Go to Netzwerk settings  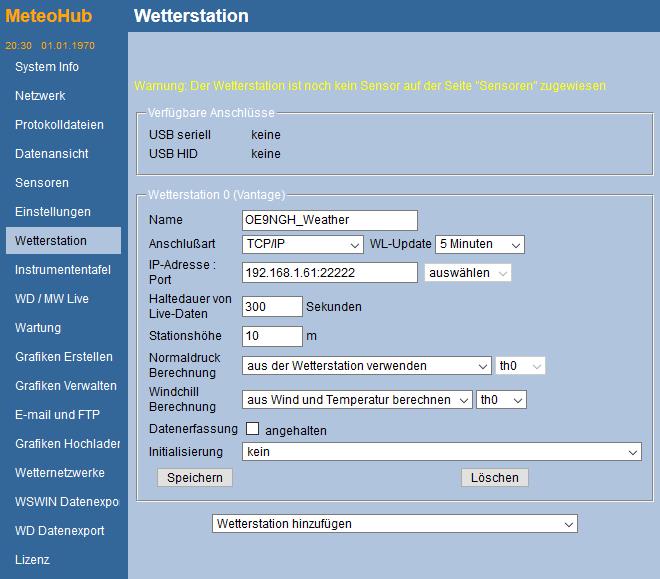click(x=40, y=96)
